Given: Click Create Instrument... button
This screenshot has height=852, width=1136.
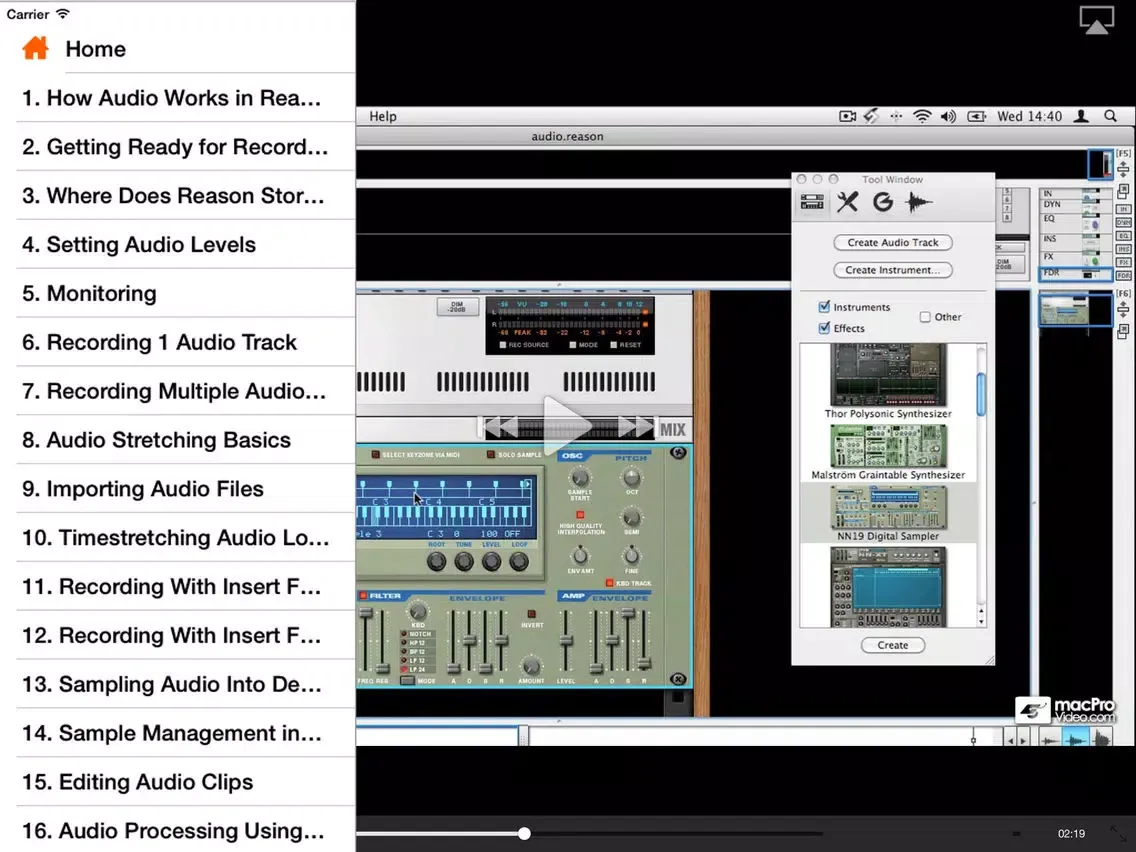Looking at the screenshot, I should click(x=893, y=270).
